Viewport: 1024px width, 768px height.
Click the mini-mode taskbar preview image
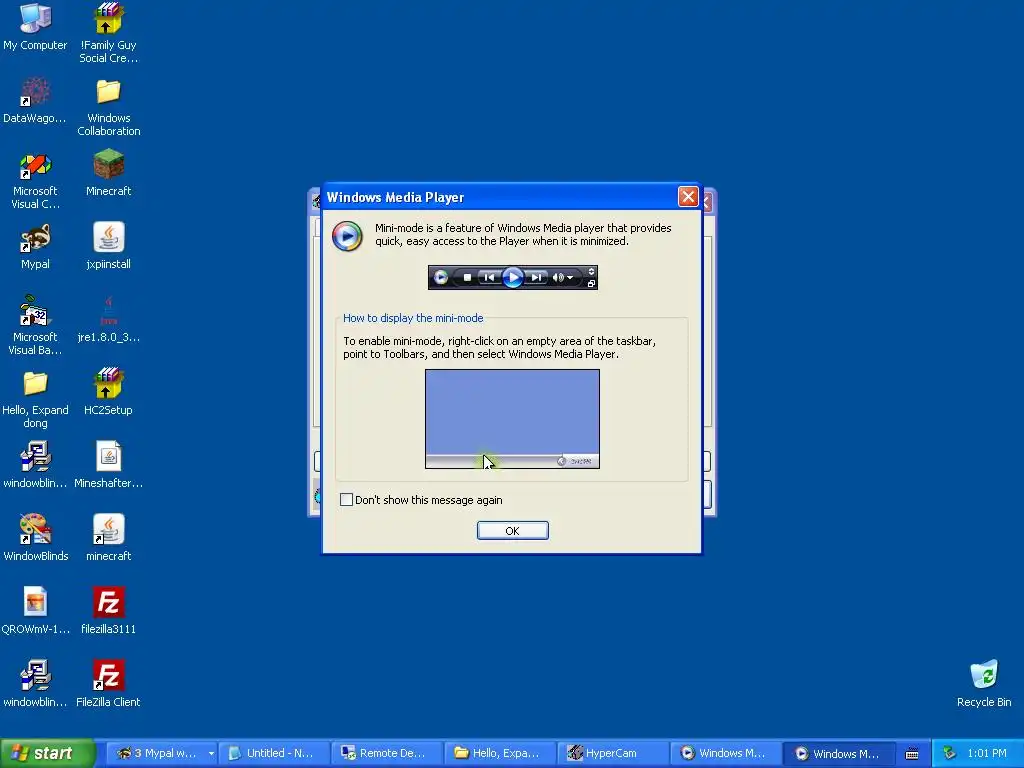[513, 419]
